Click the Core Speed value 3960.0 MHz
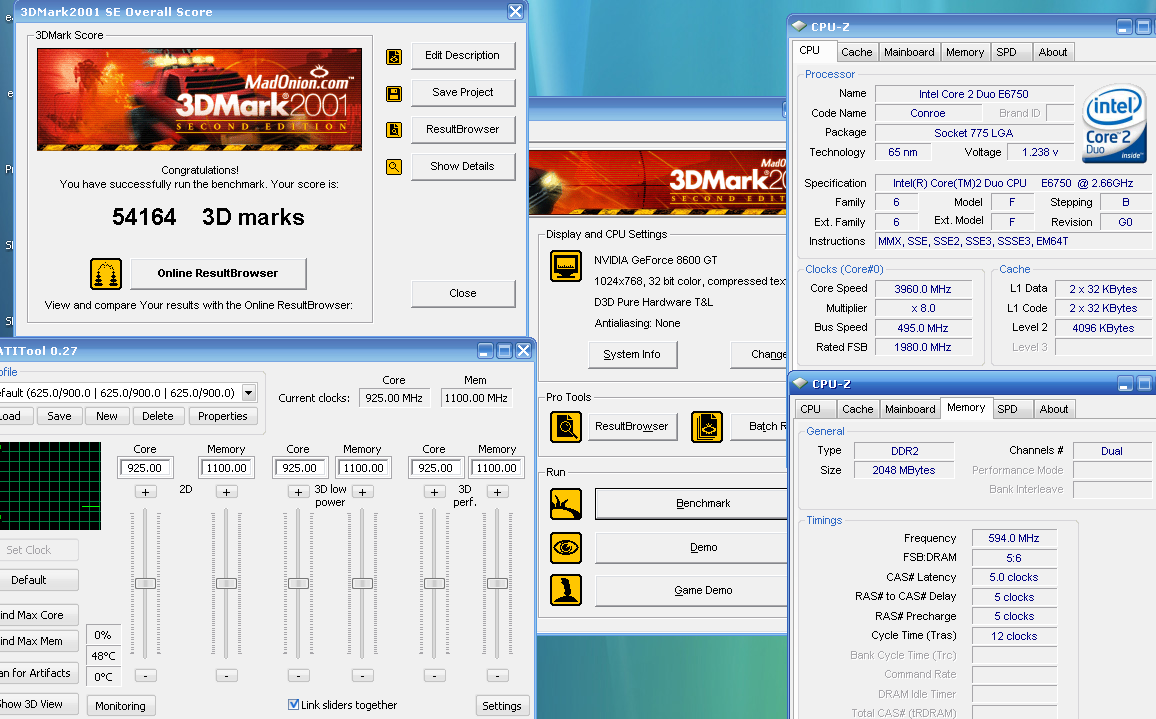Screen dimensions: 1156x719 pyautogui.click(x=923, y=289)
